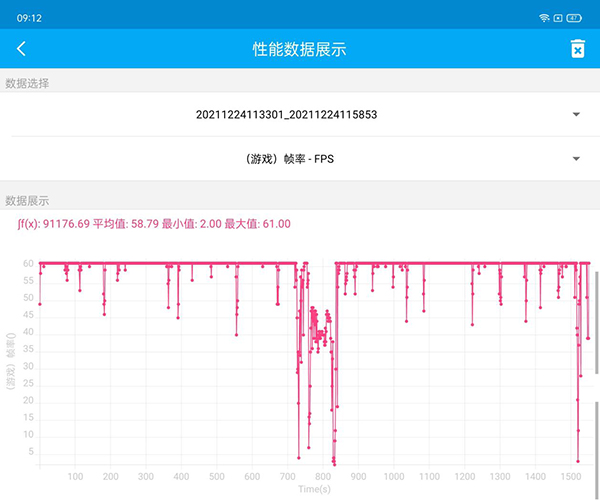Click the (游戏)帧率 - FPS selector text
Viewport: 600px width, 501px height.
pyautogui.click(x=286, y=159)
